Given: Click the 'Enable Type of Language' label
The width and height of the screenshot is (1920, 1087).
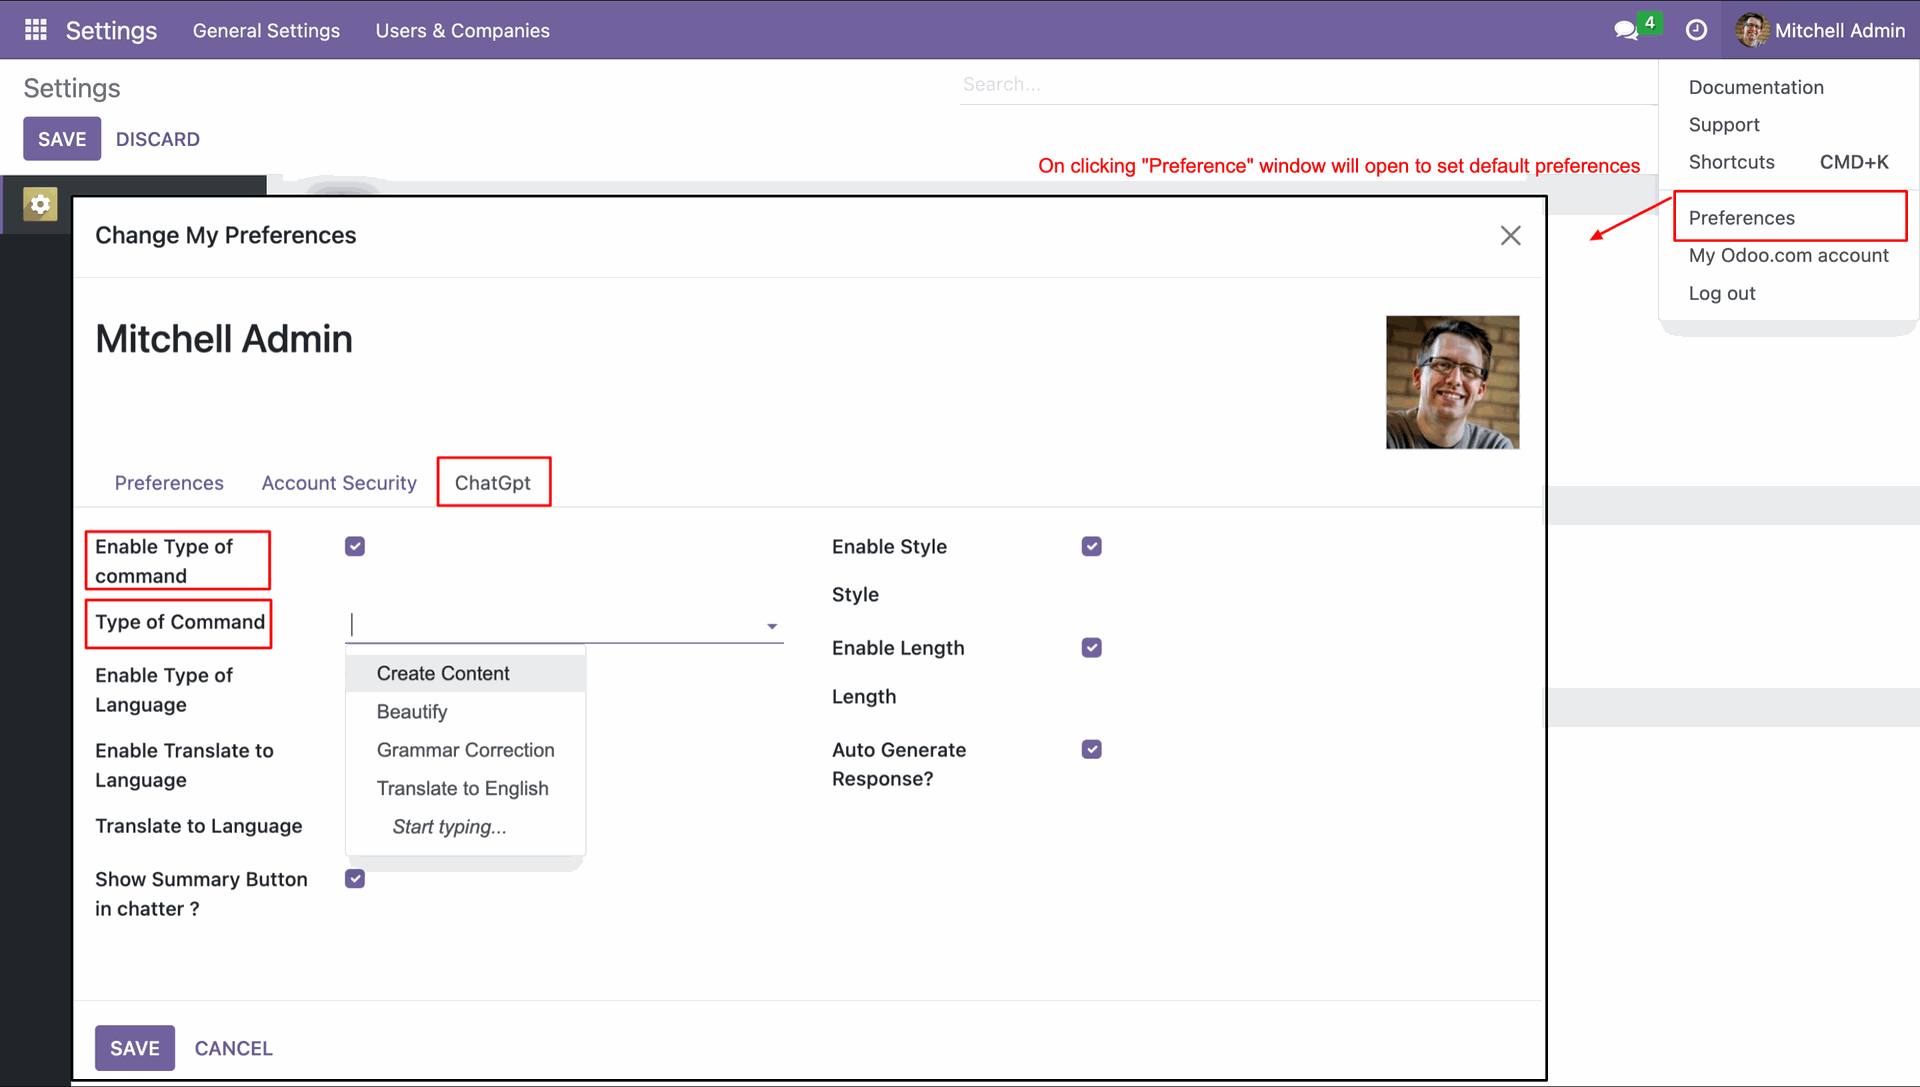Looking at the screenshot, I should pyautogui.click(x=164, y=690).
